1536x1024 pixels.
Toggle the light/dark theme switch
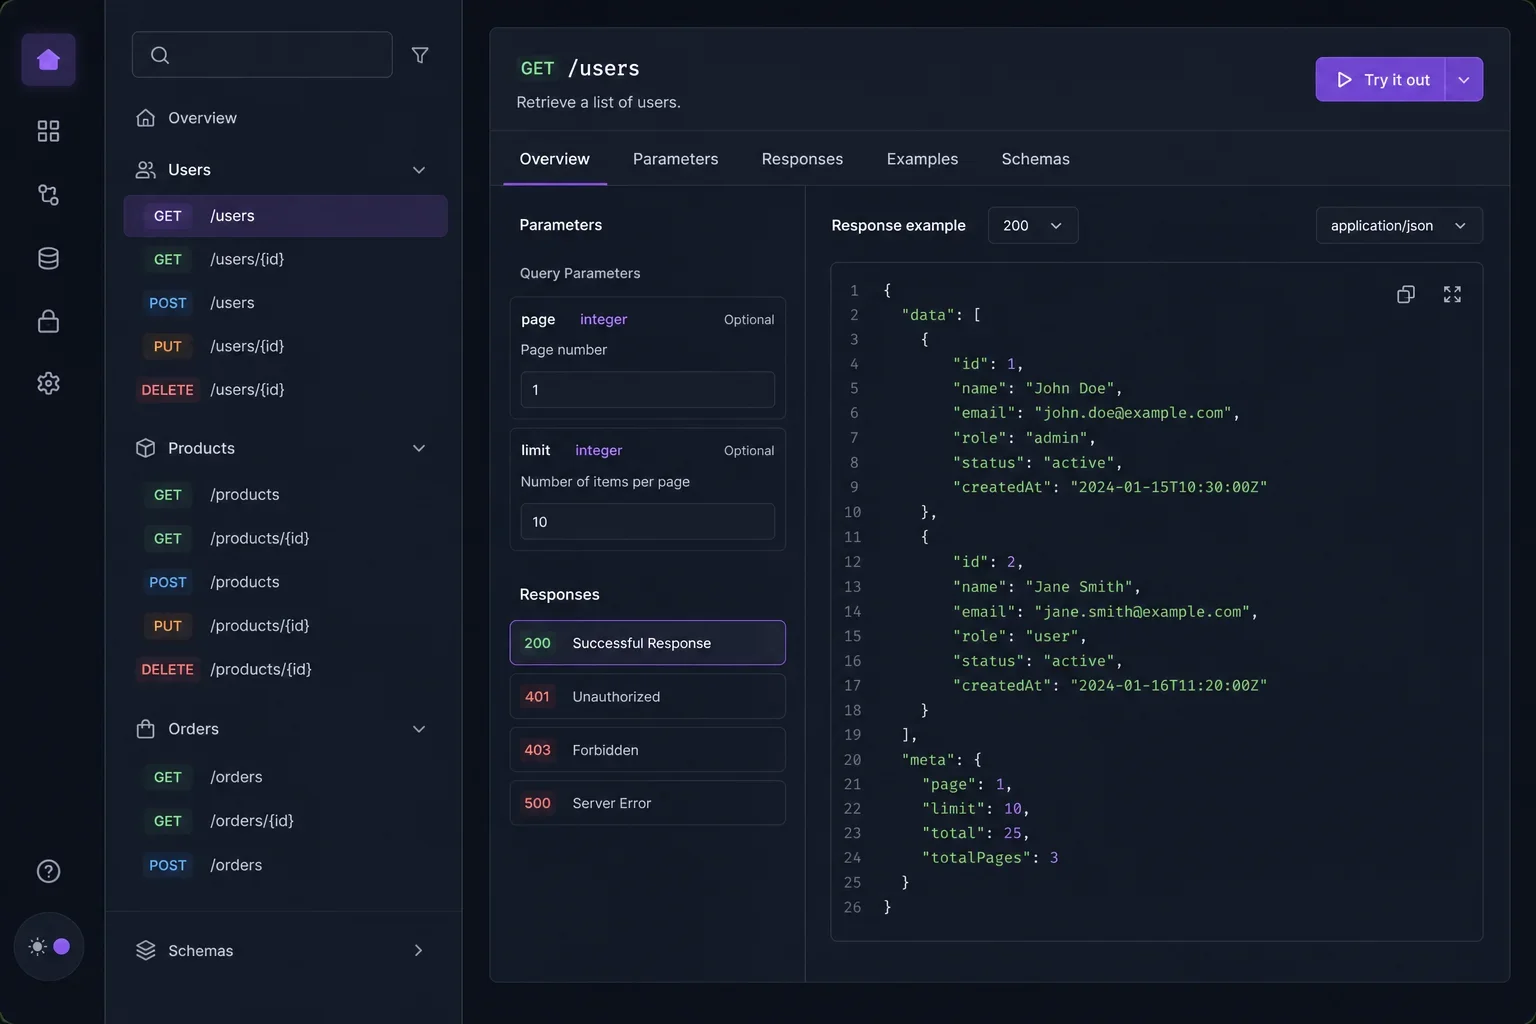49,946
